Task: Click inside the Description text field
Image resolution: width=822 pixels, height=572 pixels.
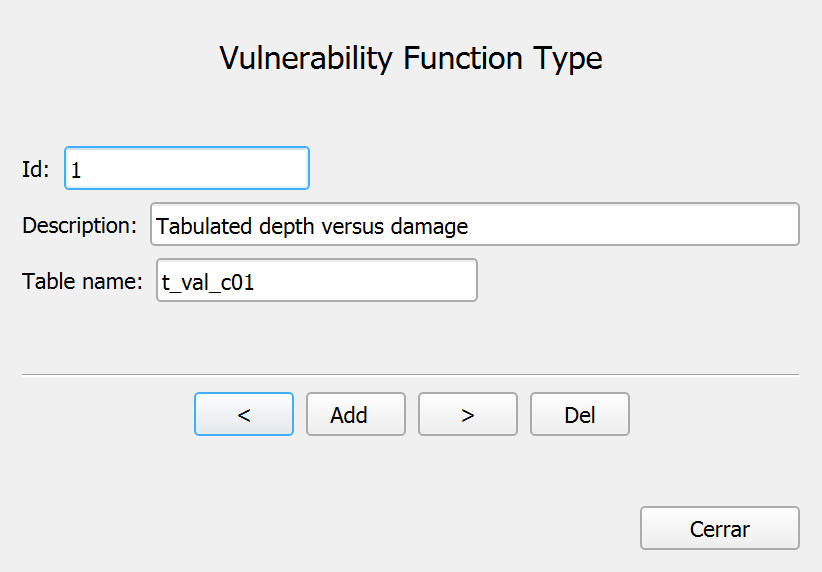Action: click(475, 224)
